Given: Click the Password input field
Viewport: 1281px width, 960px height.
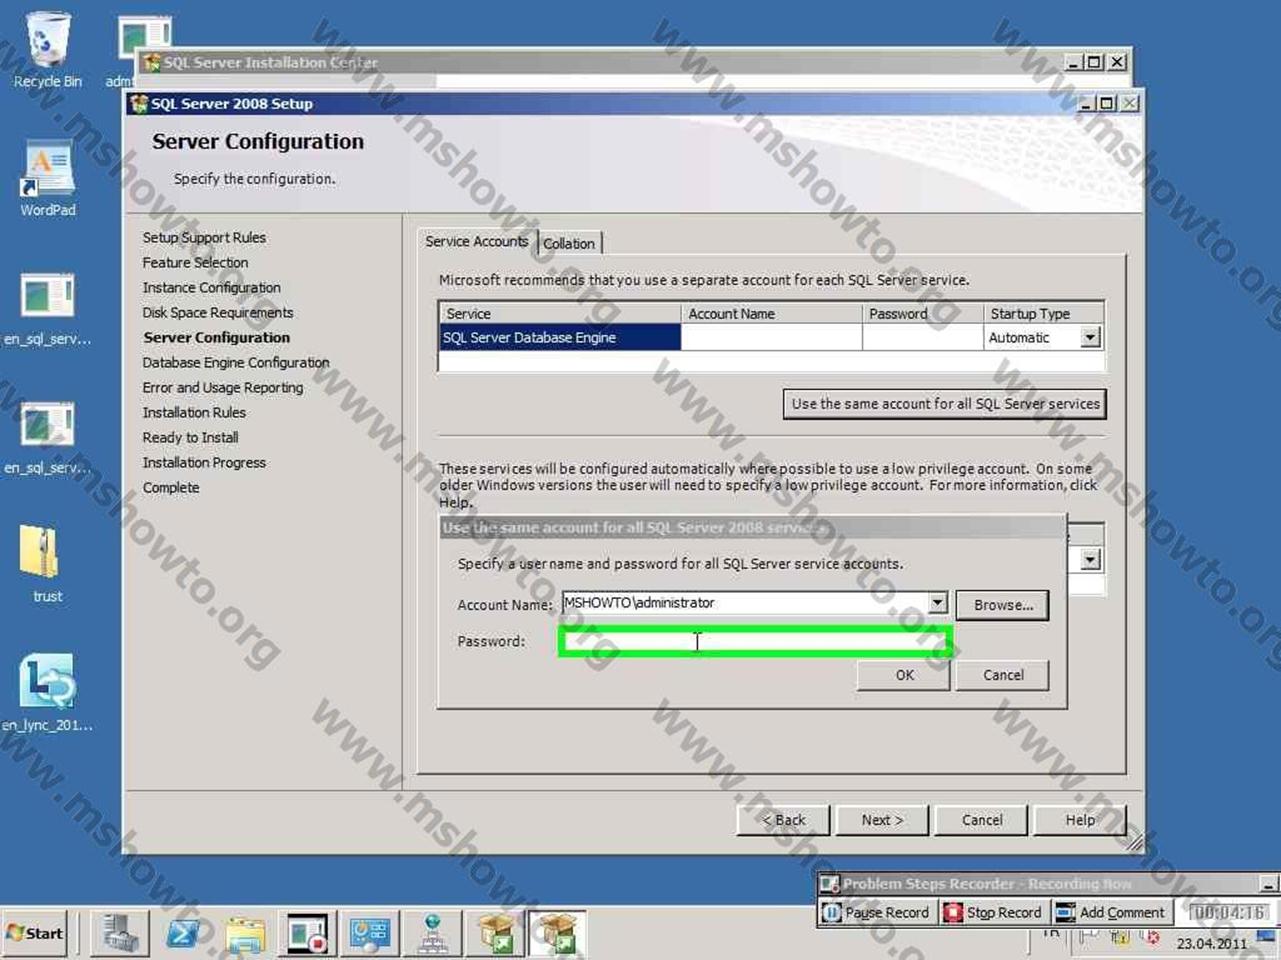Looking at the screenshot, I should (755, 641).
